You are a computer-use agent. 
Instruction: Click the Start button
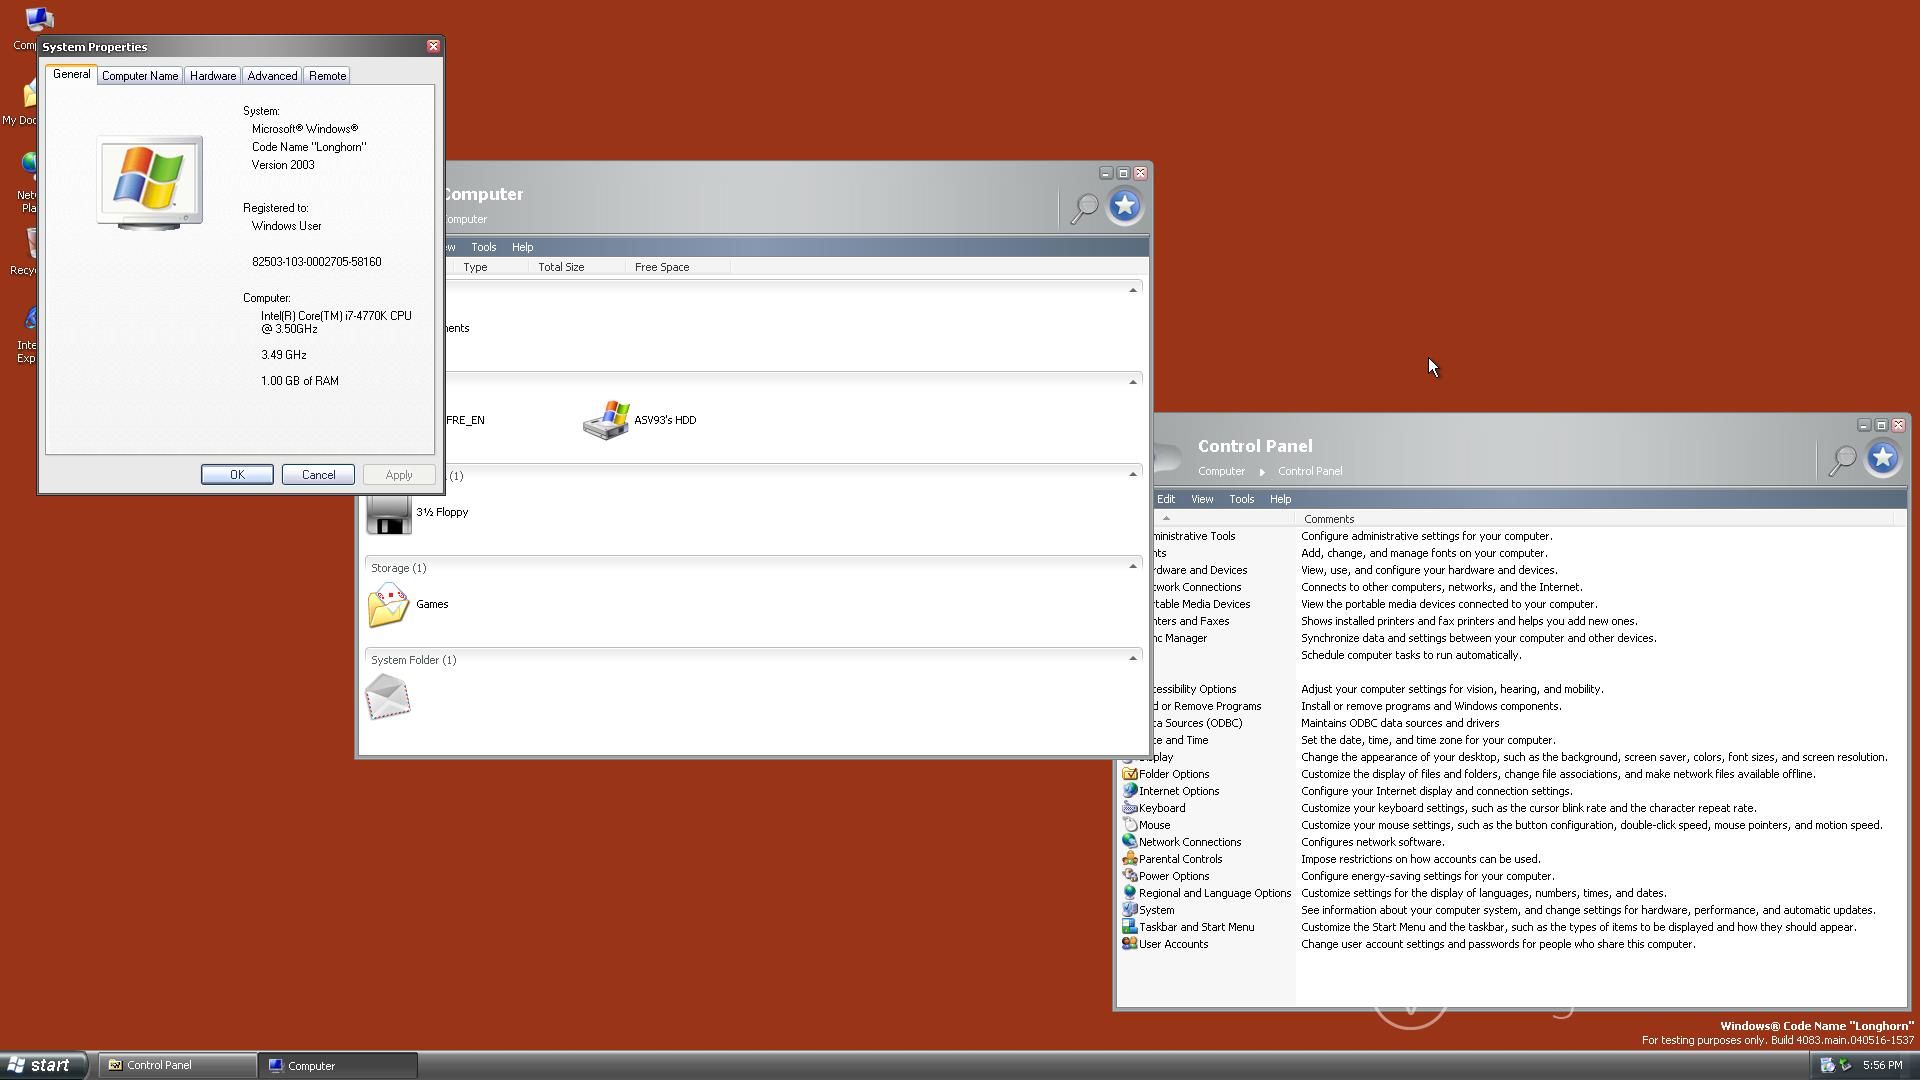tap(42, 1065)
